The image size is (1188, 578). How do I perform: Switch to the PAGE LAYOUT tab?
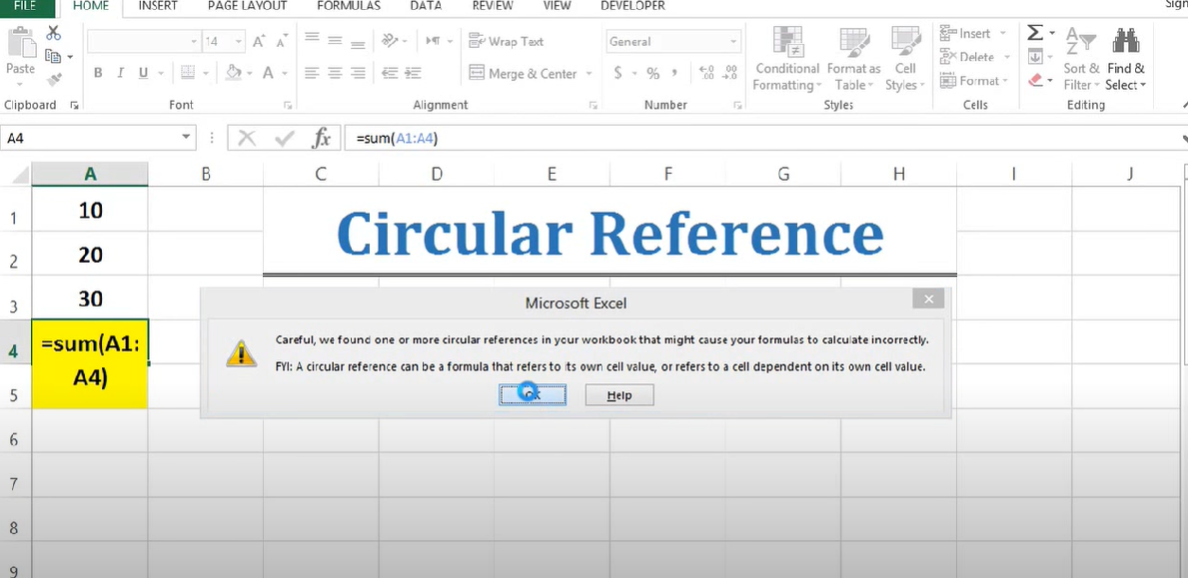tap(247, 6)
